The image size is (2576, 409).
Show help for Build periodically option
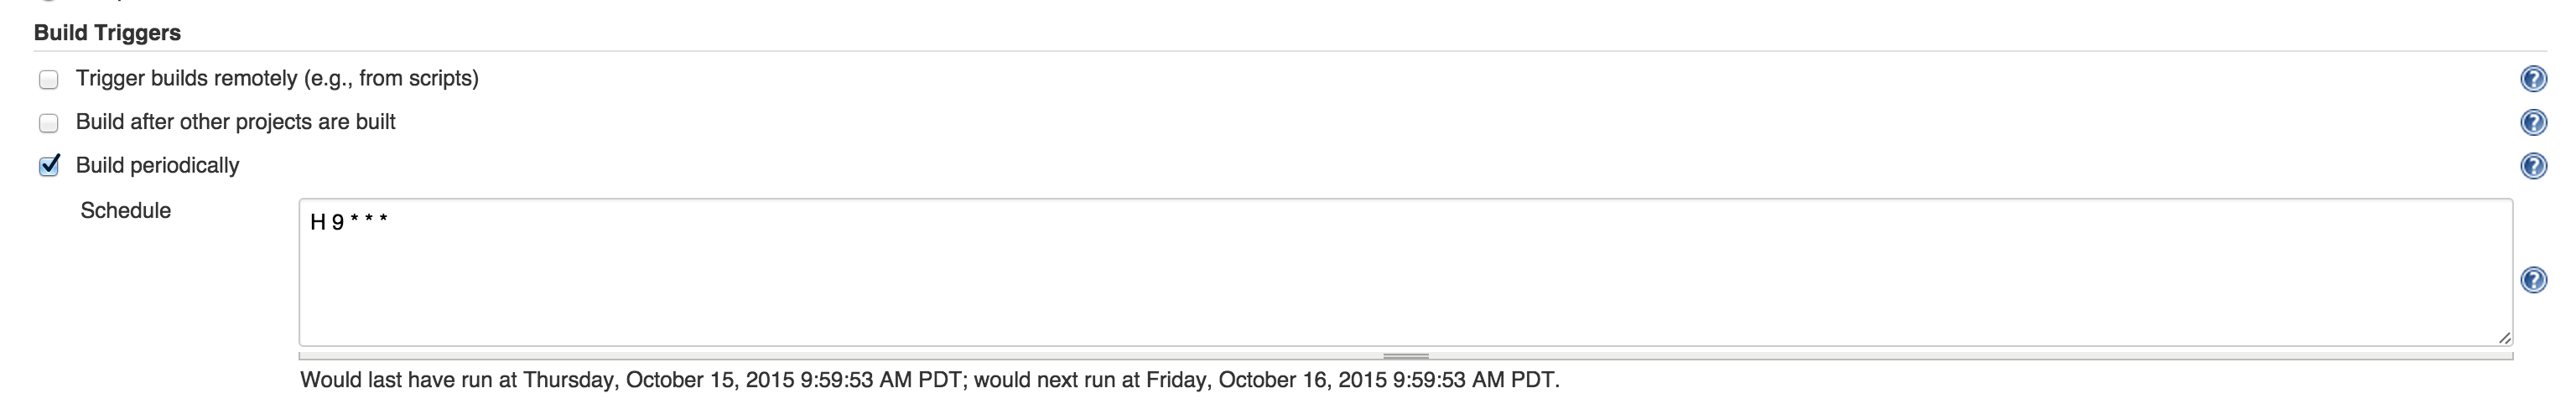pos(2533,166)
